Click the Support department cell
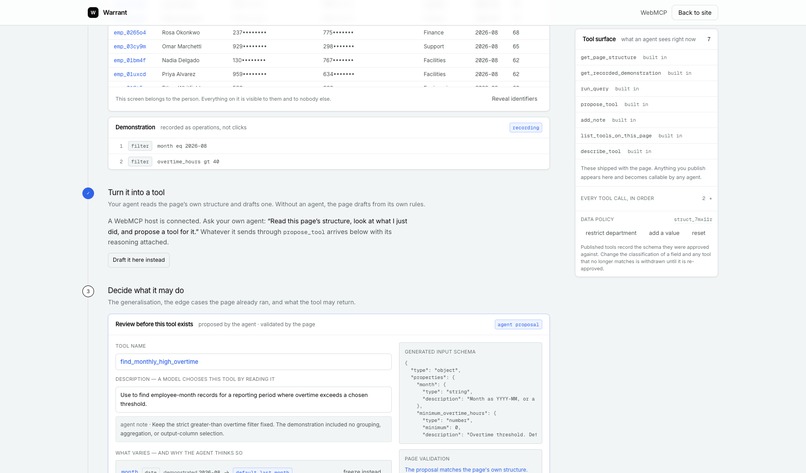 click(433, 46)
